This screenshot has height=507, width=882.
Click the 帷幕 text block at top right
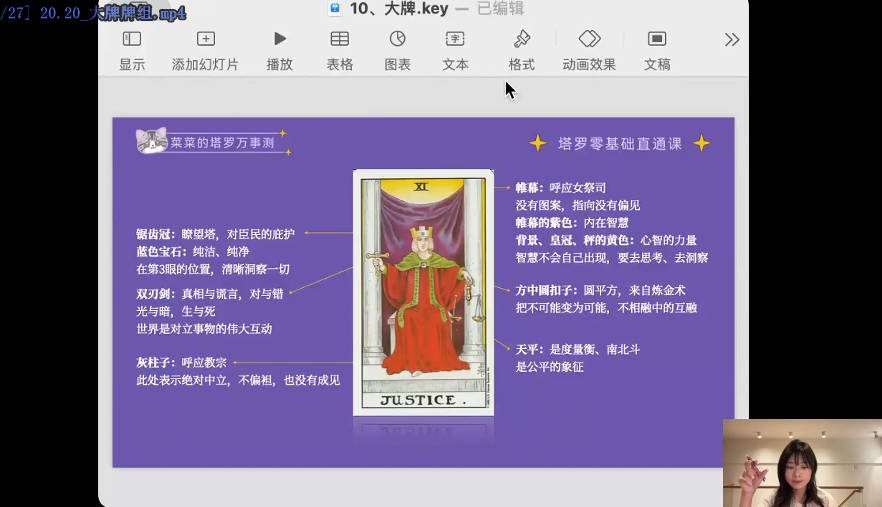click(611, 222)
